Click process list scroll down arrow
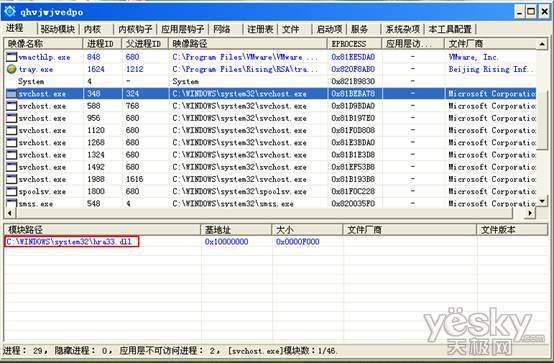This screenshot has width=554, height=363. coord(542,201)
